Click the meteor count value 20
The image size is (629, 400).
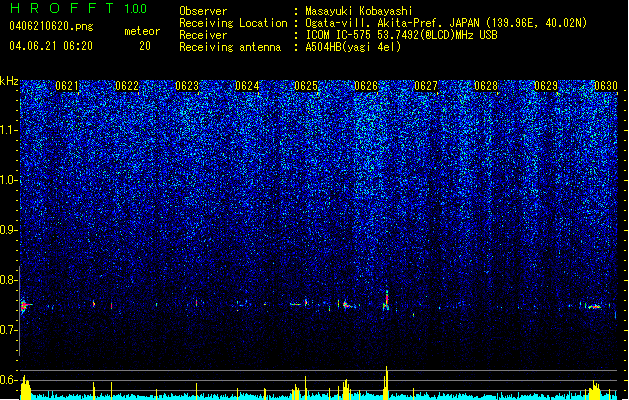(x=145, y=46)
